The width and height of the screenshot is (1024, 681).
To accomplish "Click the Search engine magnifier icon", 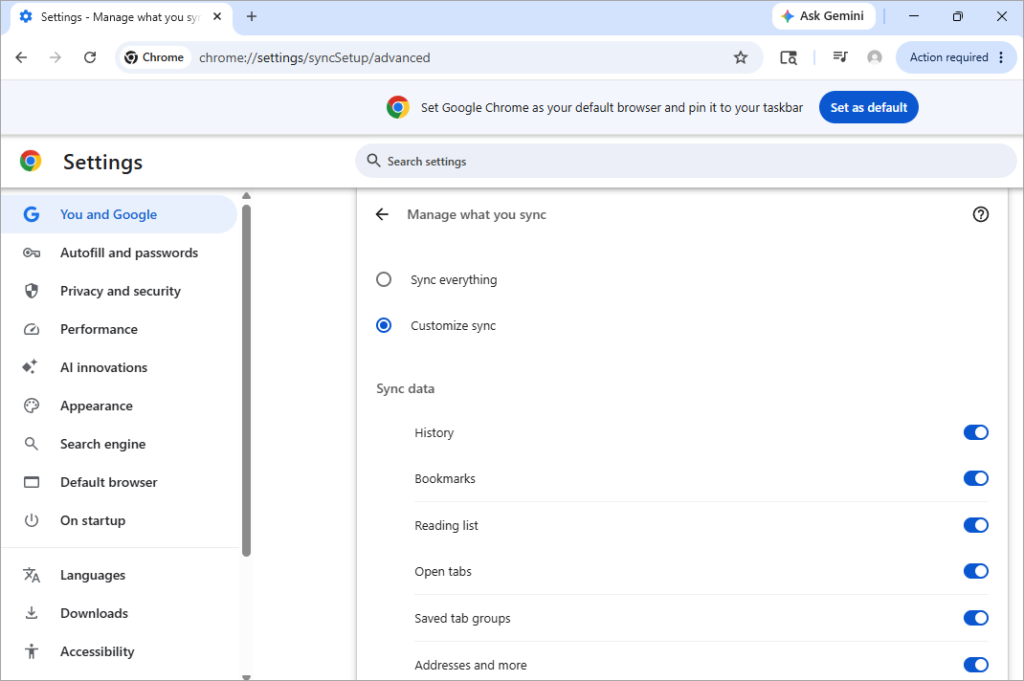I will [31, 444].
